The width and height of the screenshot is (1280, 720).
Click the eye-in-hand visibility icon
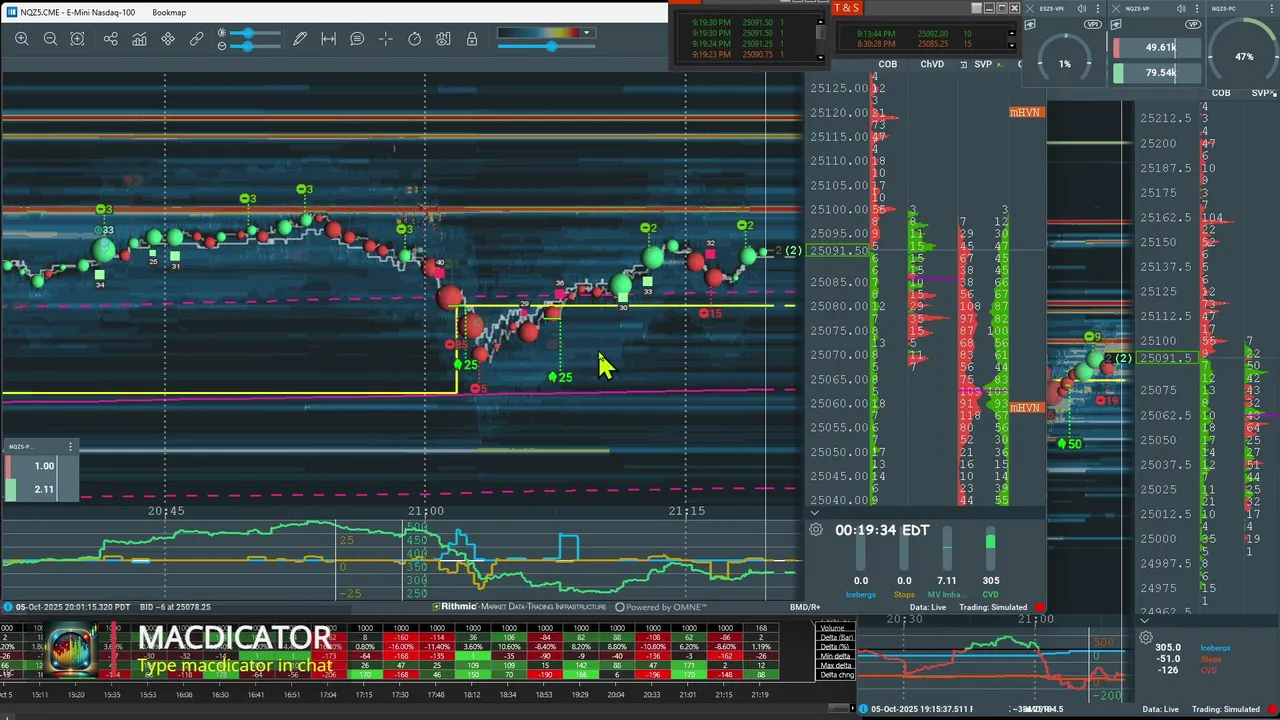[443, 39]
